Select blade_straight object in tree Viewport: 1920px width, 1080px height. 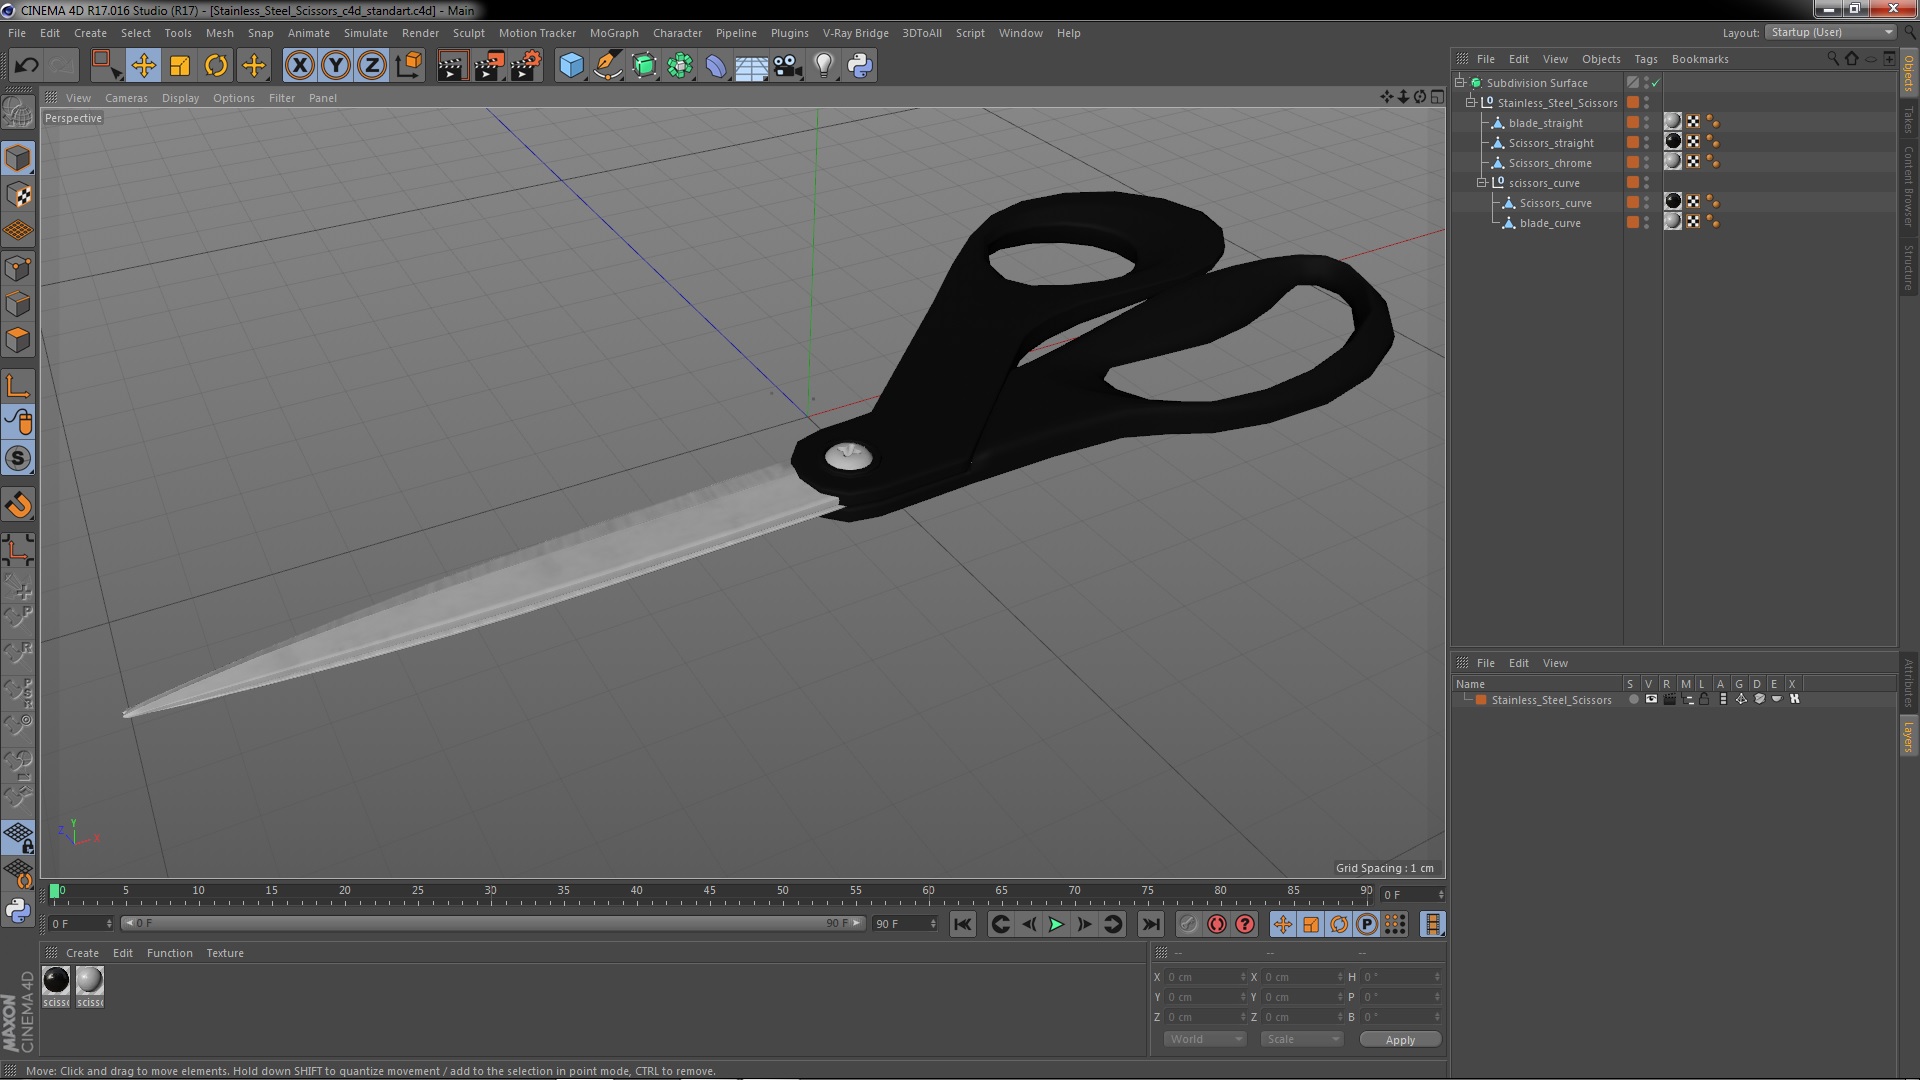[1545, 123]
